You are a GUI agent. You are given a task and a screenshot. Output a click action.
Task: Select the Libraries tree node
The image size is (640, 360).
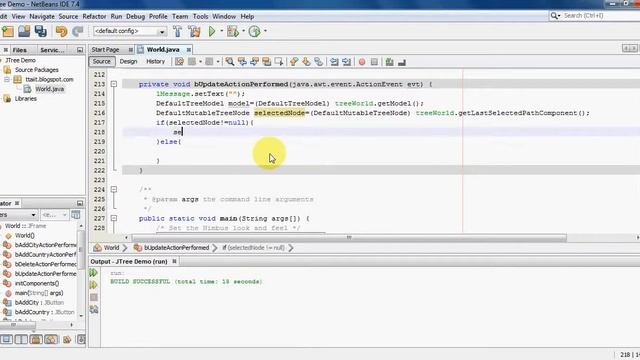click(x=26, y=99)
